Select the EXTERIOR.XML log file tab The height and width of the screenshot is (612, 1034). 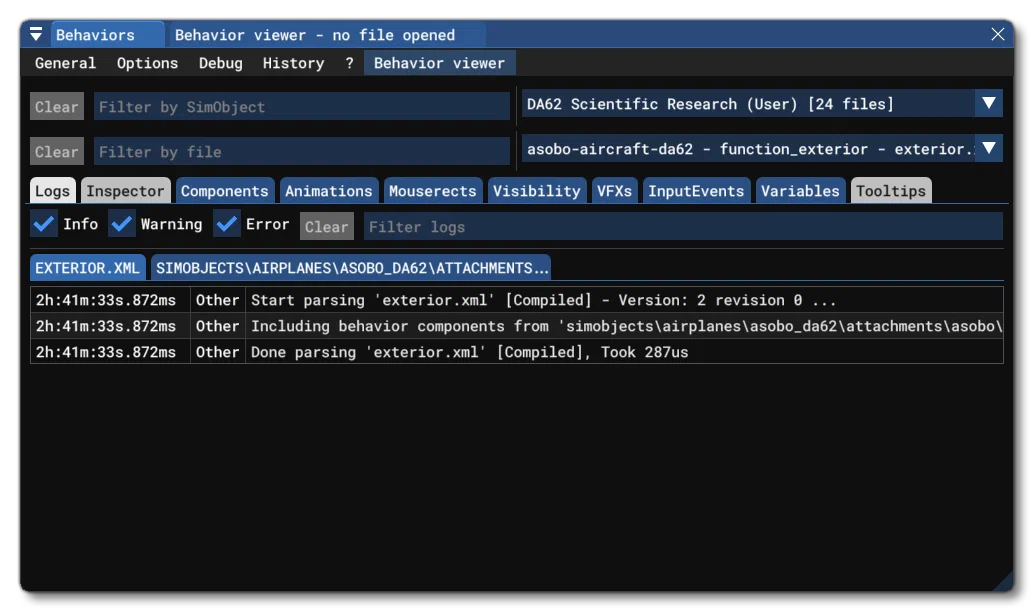point(88,268)
